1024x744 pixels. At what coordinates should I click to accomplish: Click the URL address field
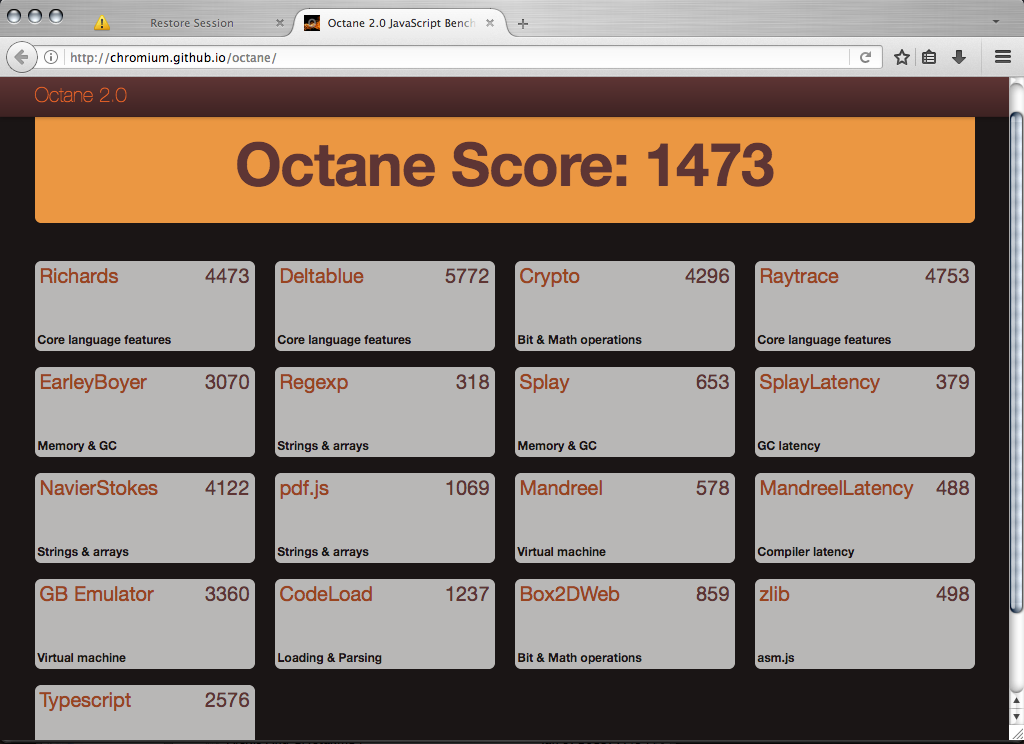[457, 57]
